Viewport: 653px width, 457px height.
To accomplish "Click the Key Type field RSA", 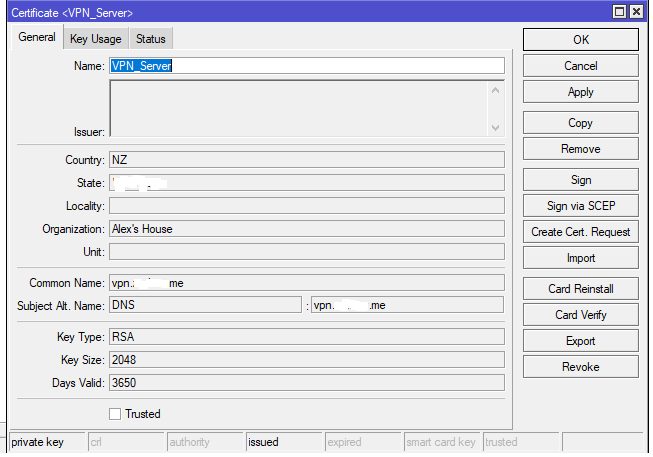I will [x=307, y=337].
